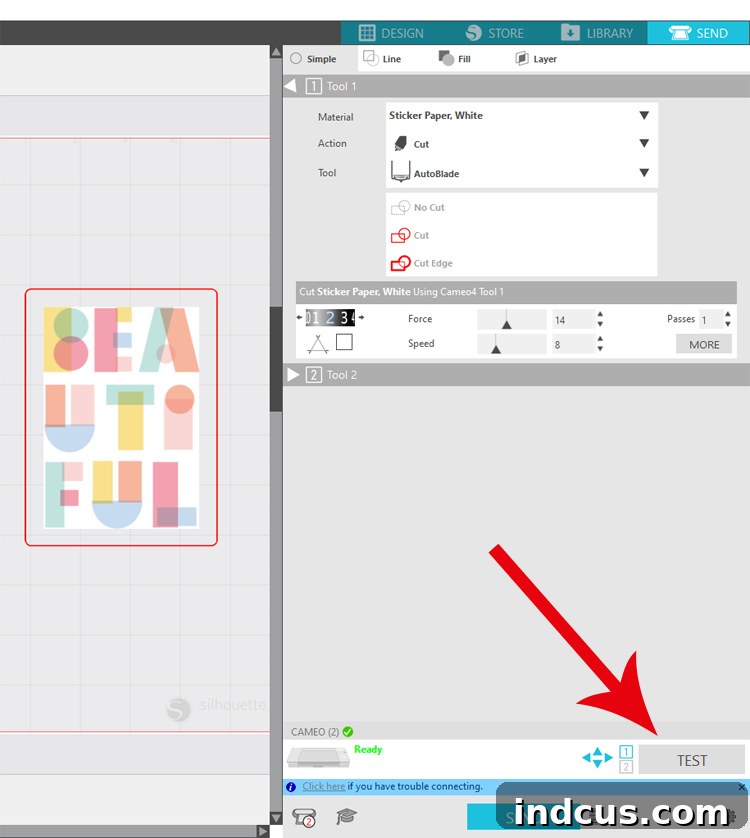Viewport: 750px width, 838px height.
Task: Click the canvas scroll up arrow
Action: click(x=276, y=52)
